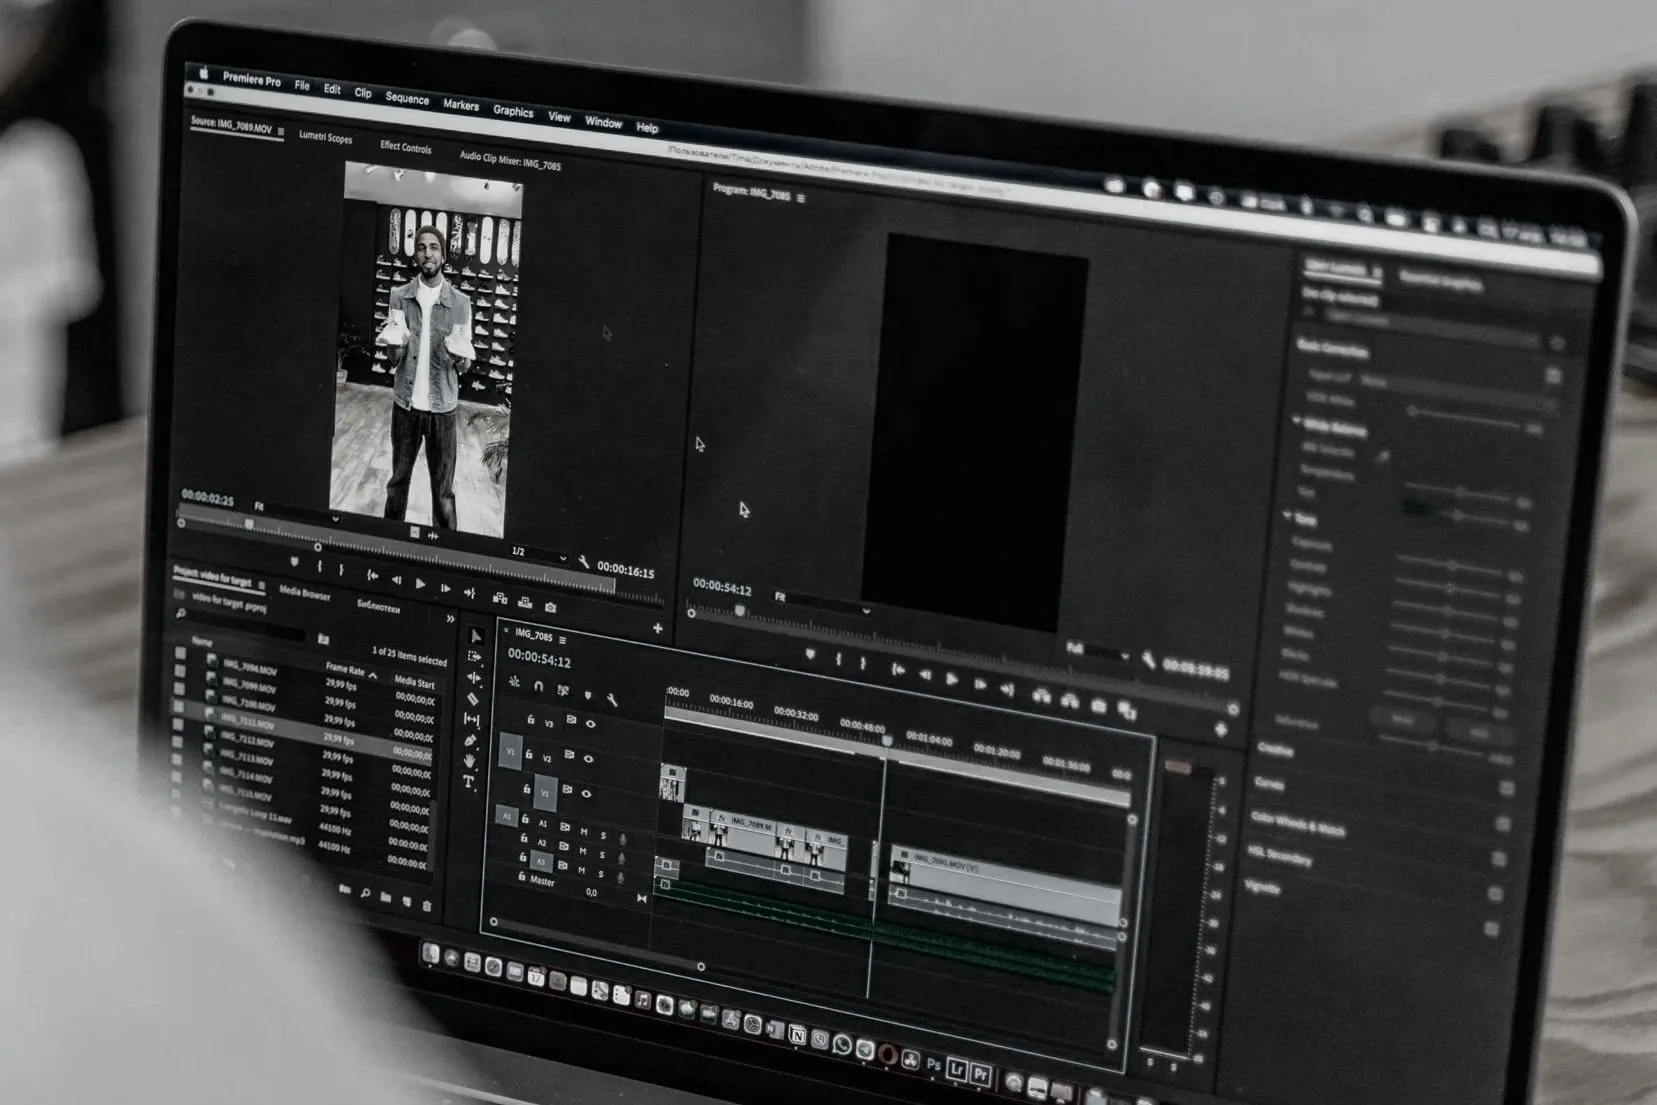
Task: Click the timeline wrench settings icon
Action: (612, 700)
